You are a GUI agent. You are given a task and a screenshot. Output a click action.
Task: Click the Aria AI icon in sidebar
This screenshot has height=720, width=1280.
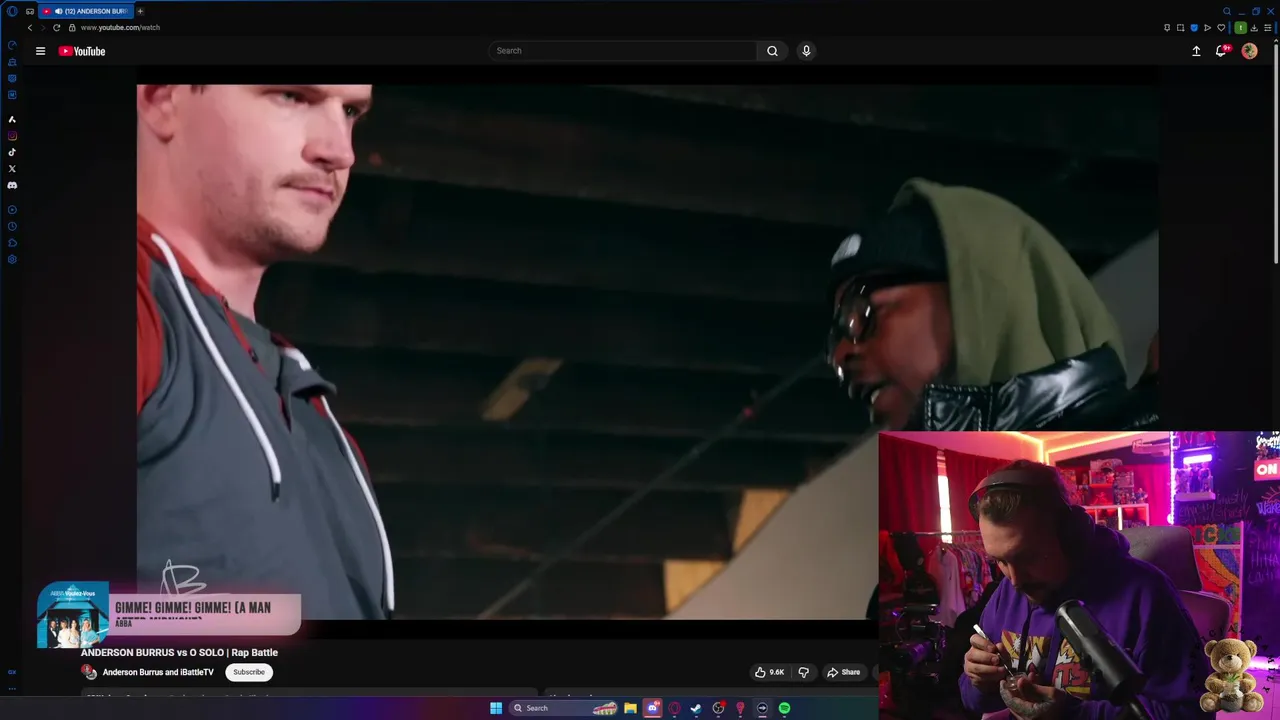click(x=12, y=119)
